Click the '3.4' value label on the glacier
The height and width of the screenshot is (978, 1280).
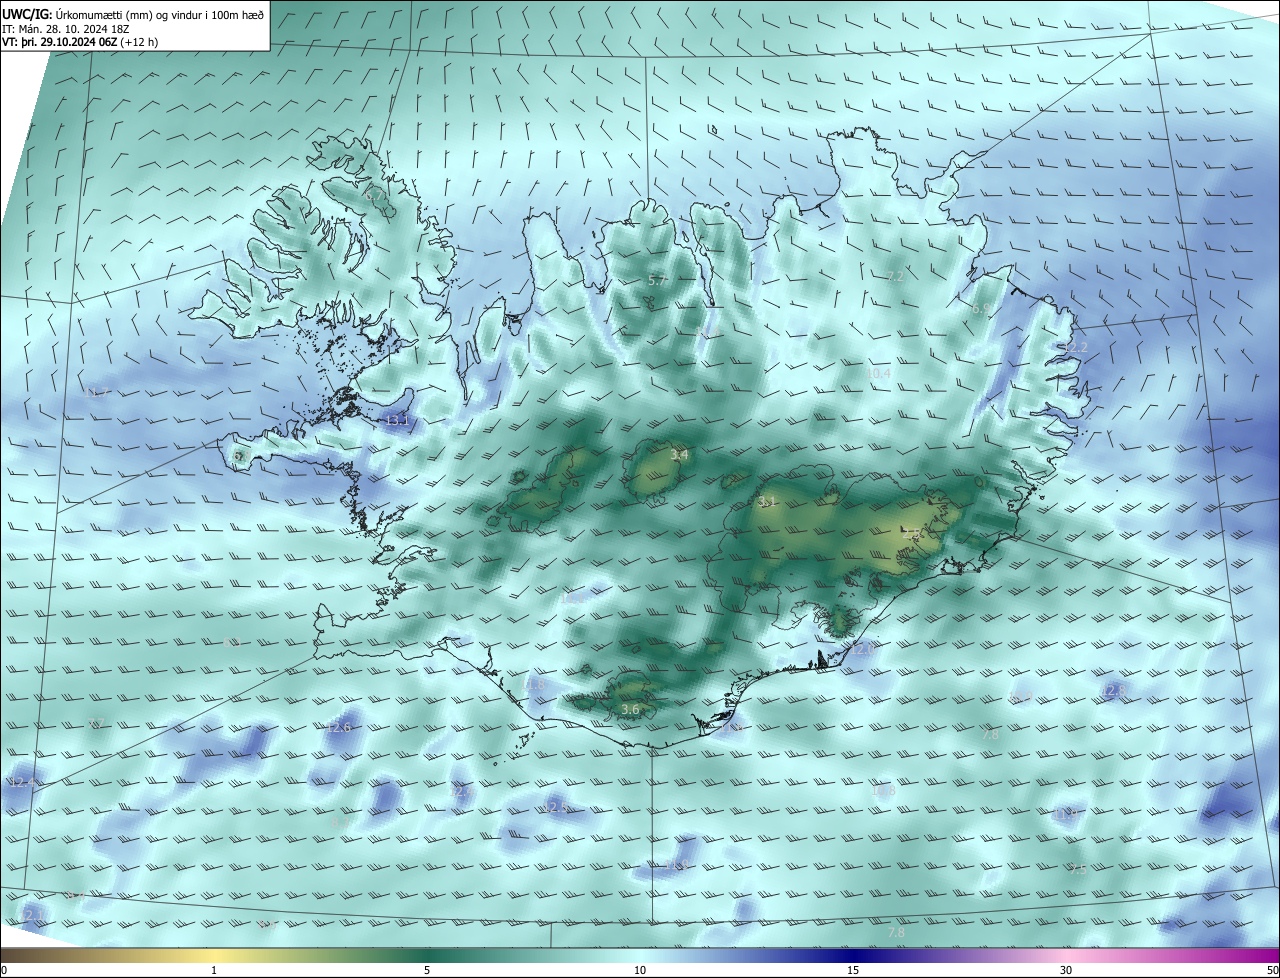point(679,455)
